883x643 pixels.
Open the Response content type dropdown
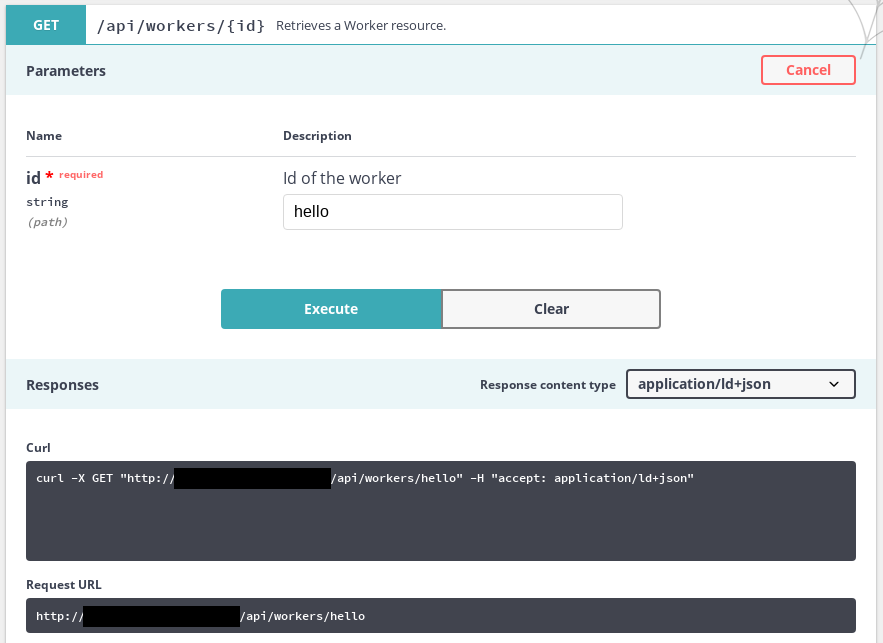[741, 384]
